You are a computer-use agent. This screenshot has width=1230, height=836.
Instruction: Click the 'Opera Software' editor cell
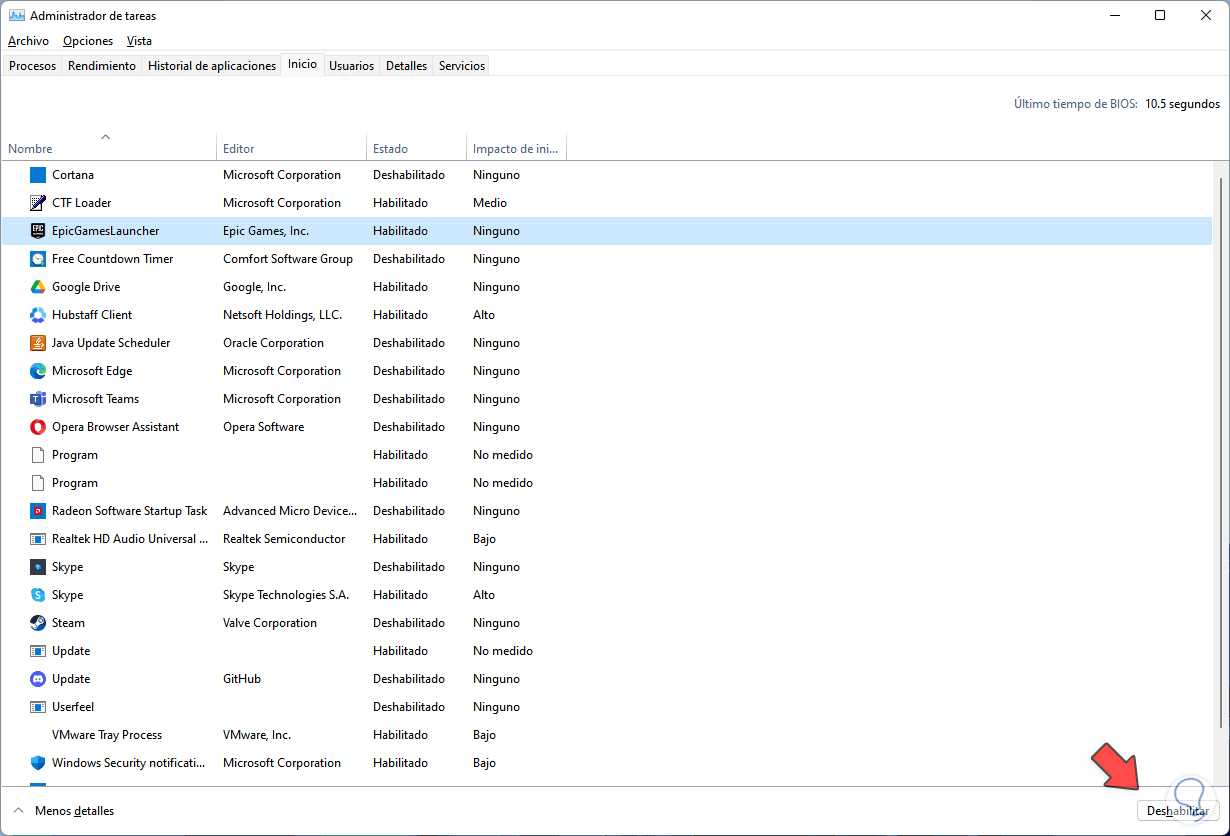click(x=263, y=427)
